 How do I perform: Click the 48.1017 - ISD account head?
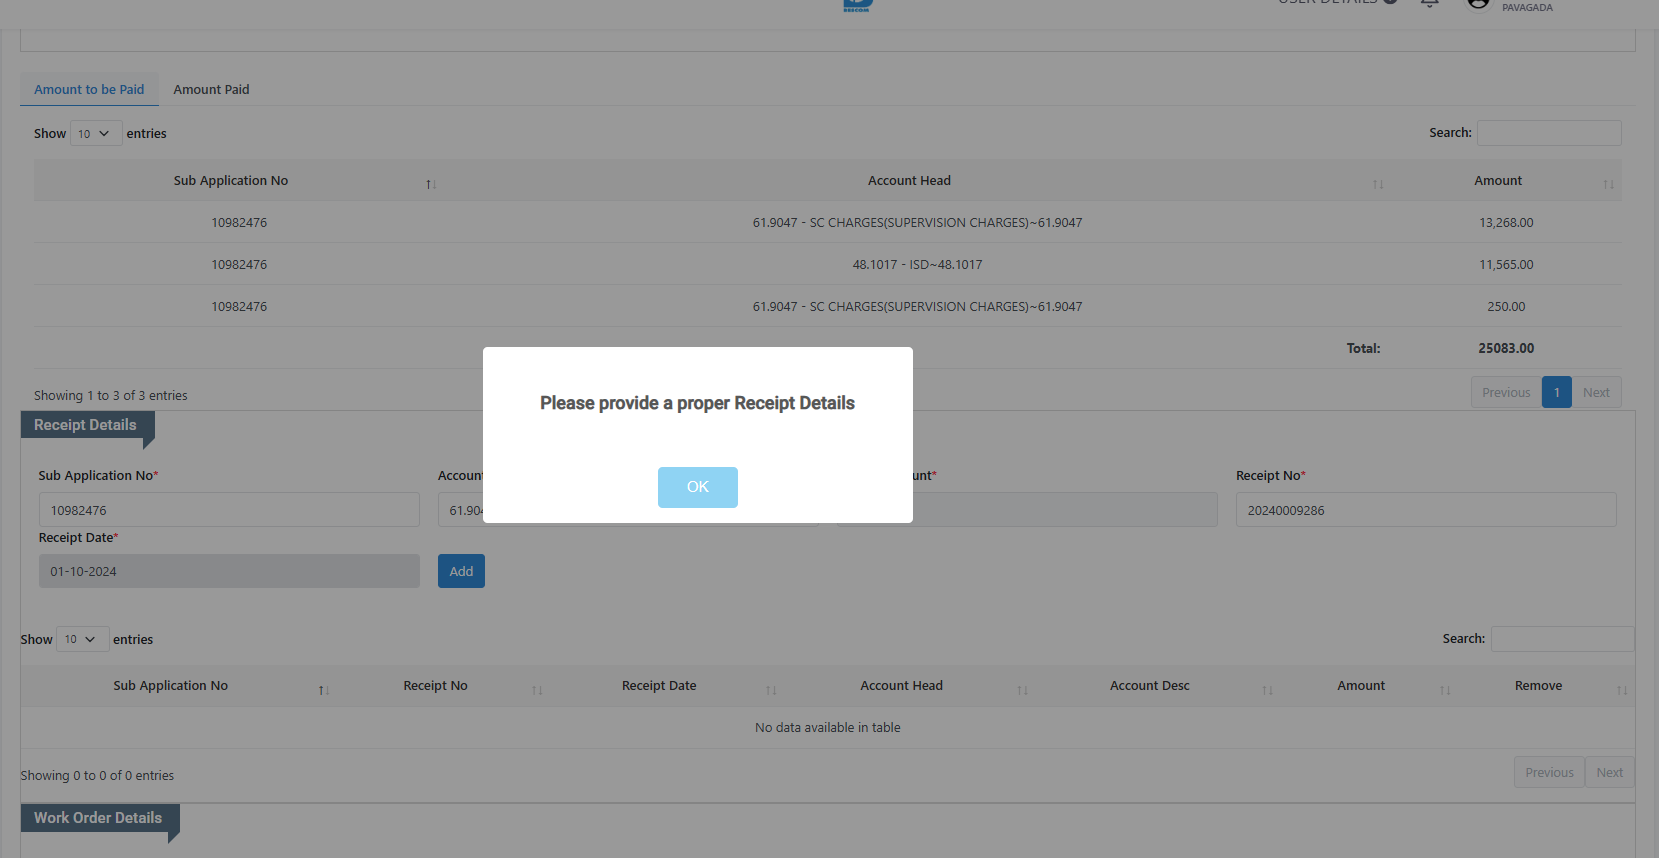(917, 265)
